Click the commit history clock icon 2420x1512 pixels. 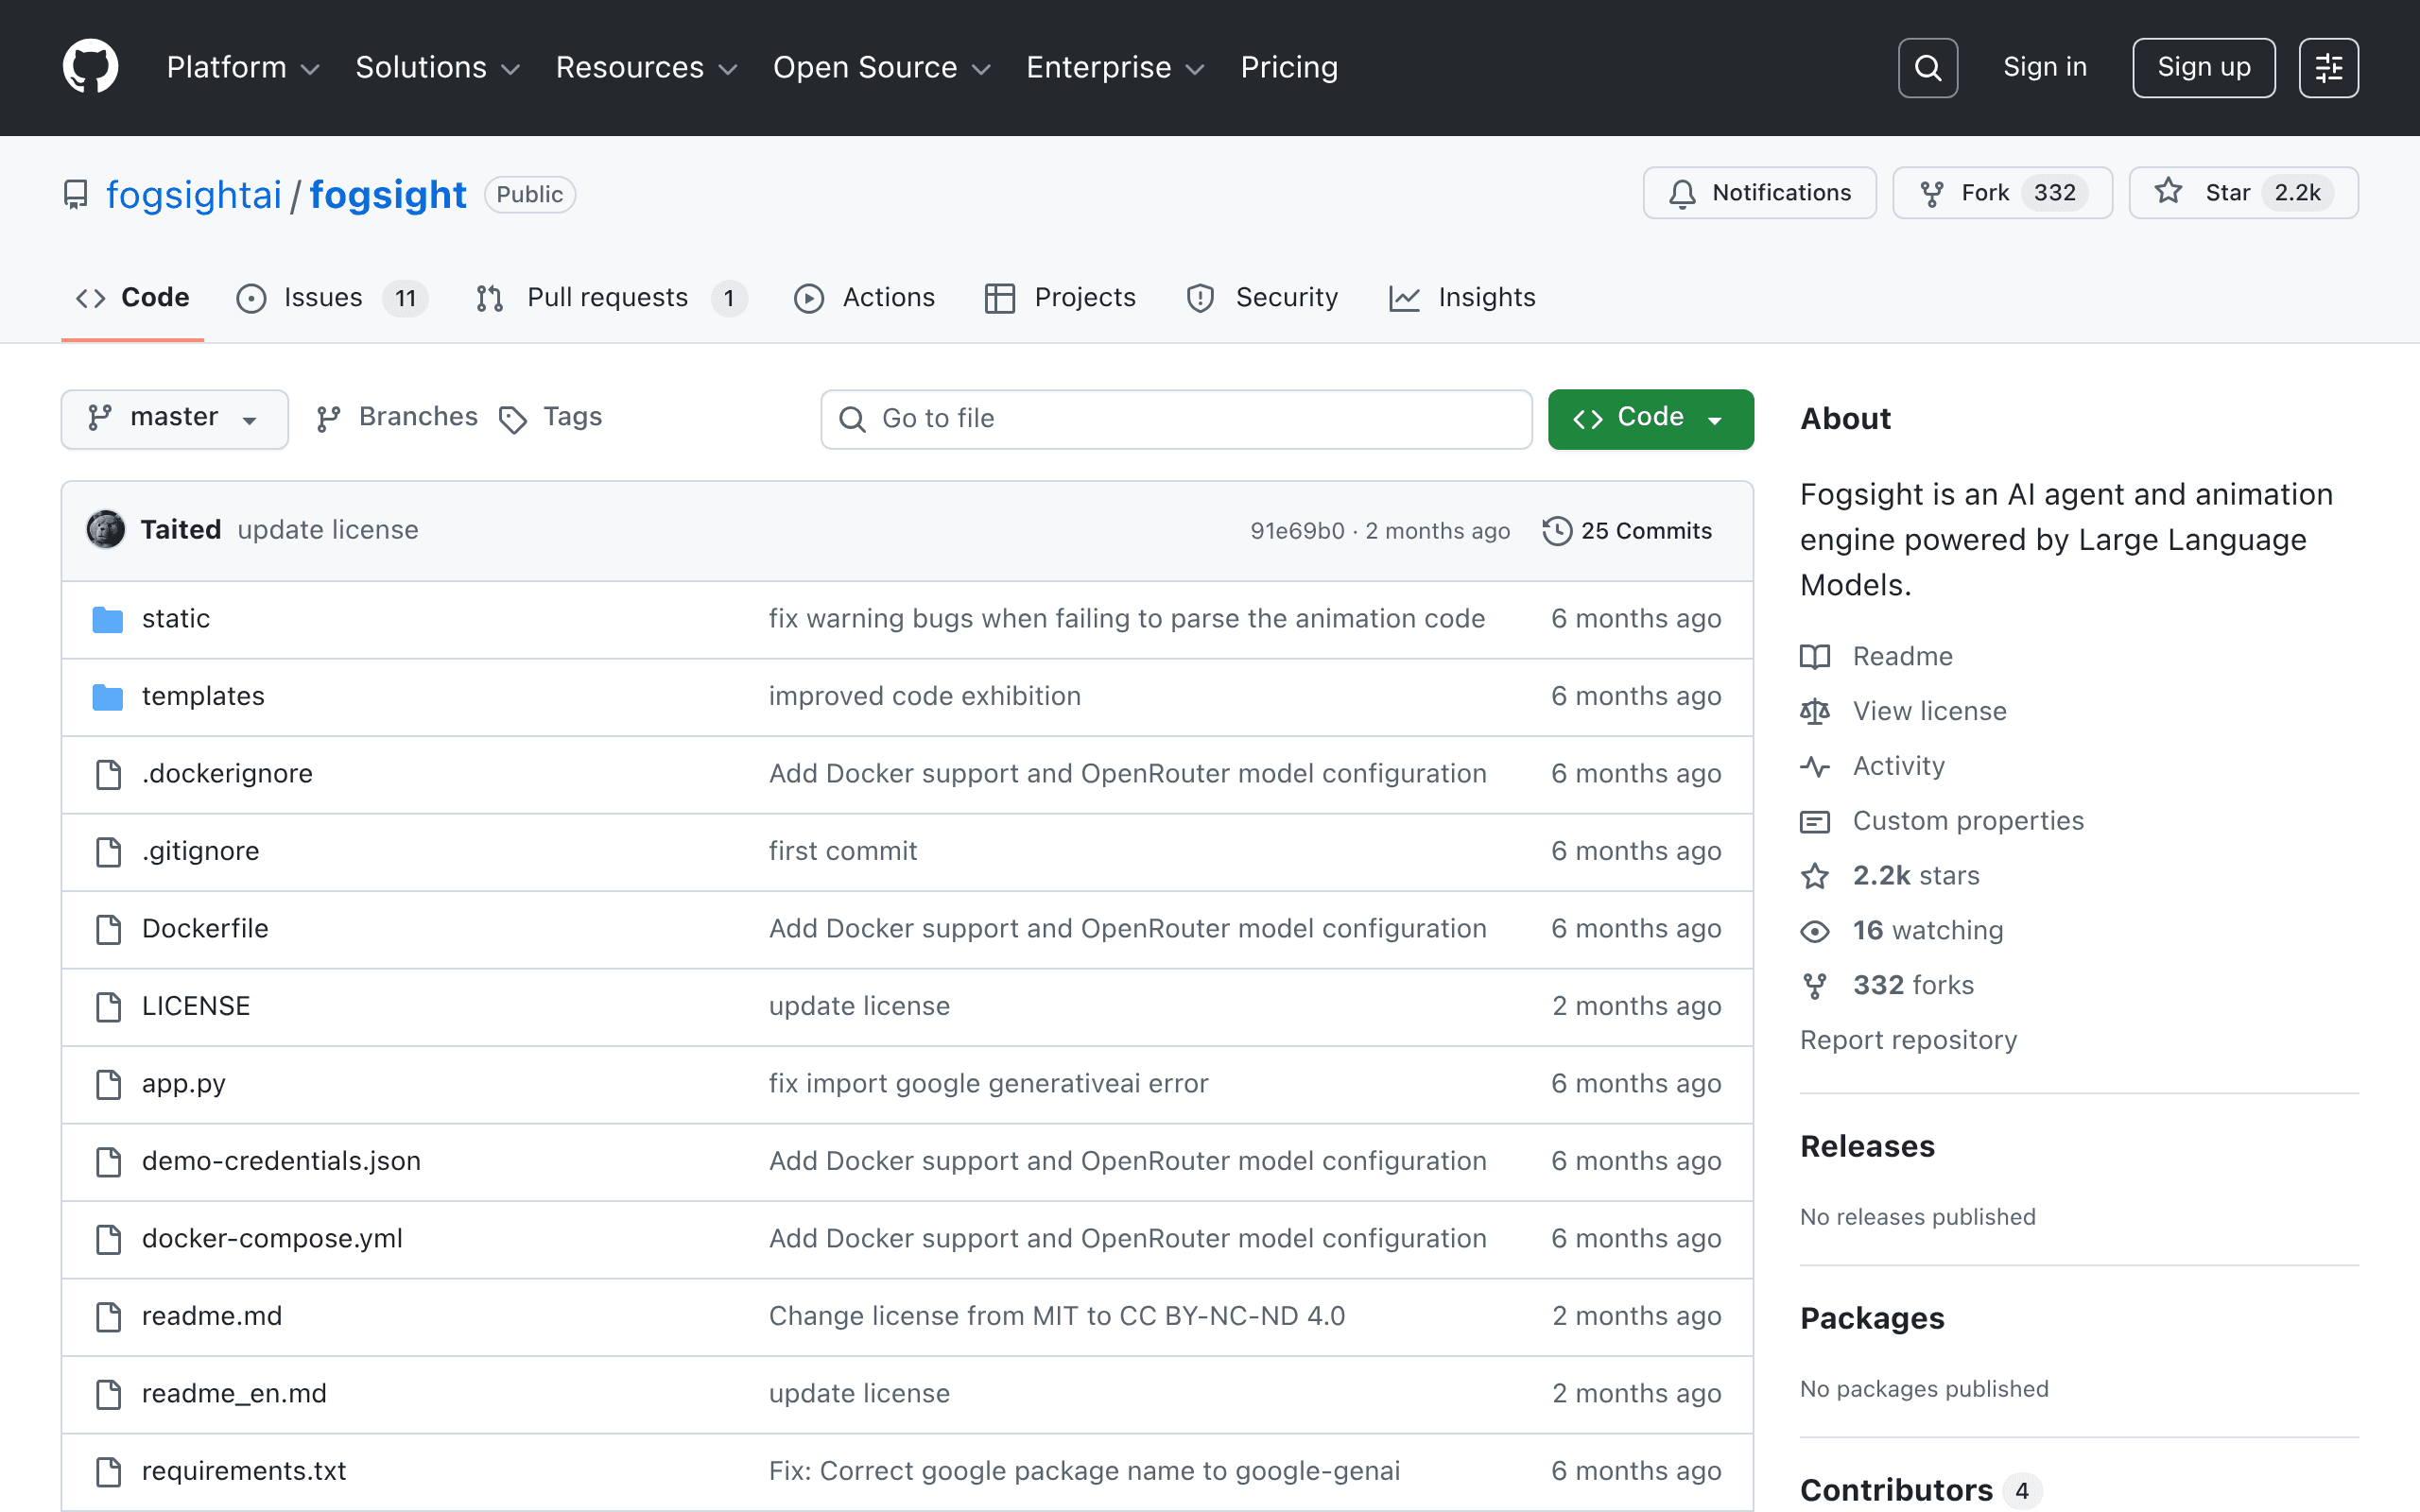click(x=1557, y=531)
